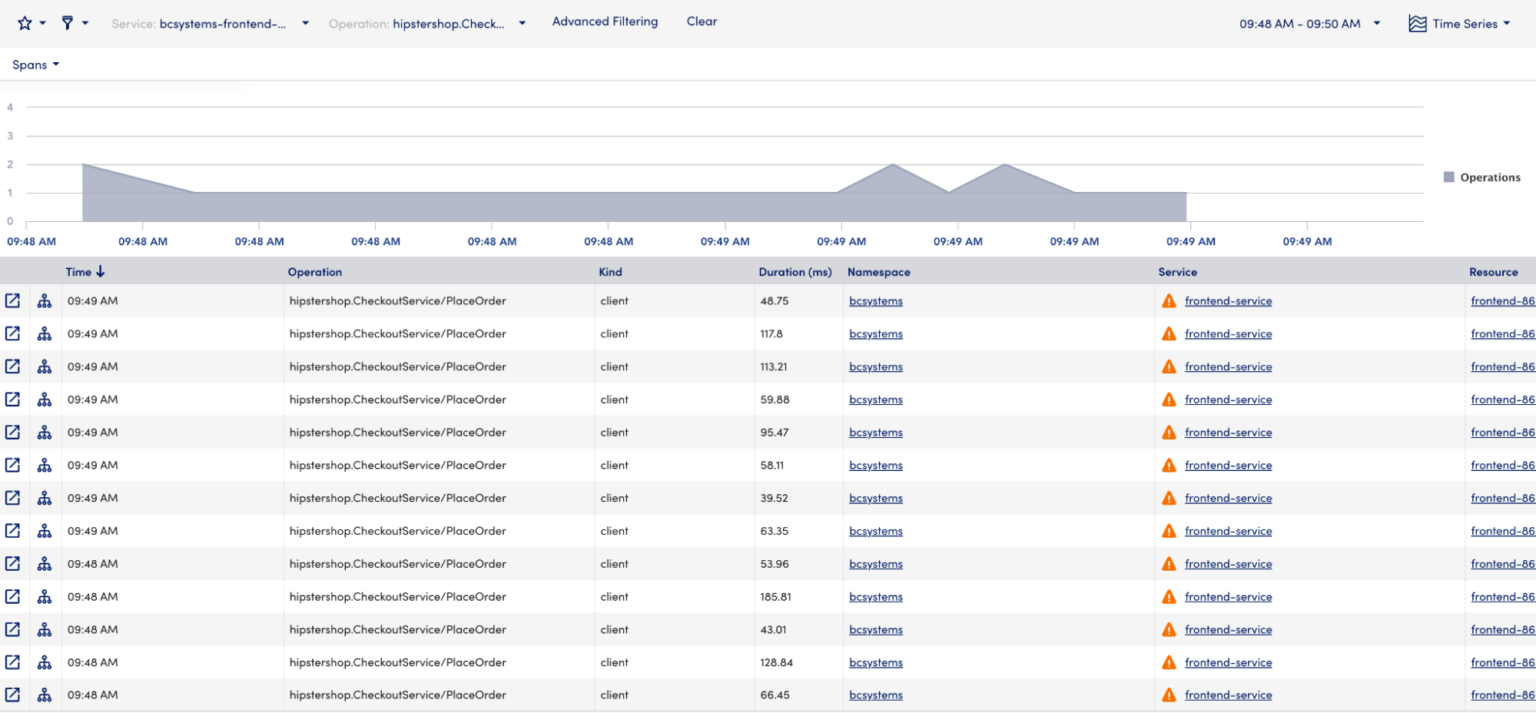Click the Time Series chart icon
The image size is (1536, 713).
coord(1417,24)
